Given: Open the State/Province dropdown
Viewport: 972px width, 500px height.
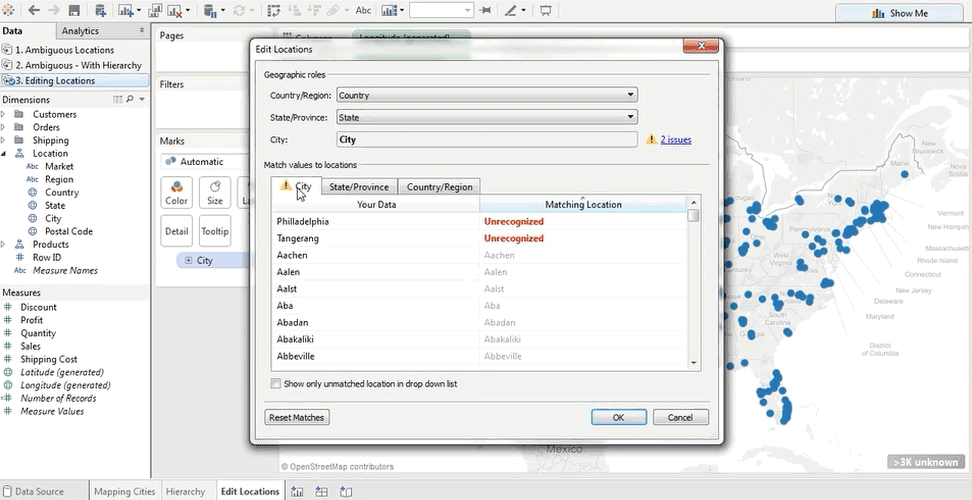Looking at the screenshot, I should click(x=486, y=117).
